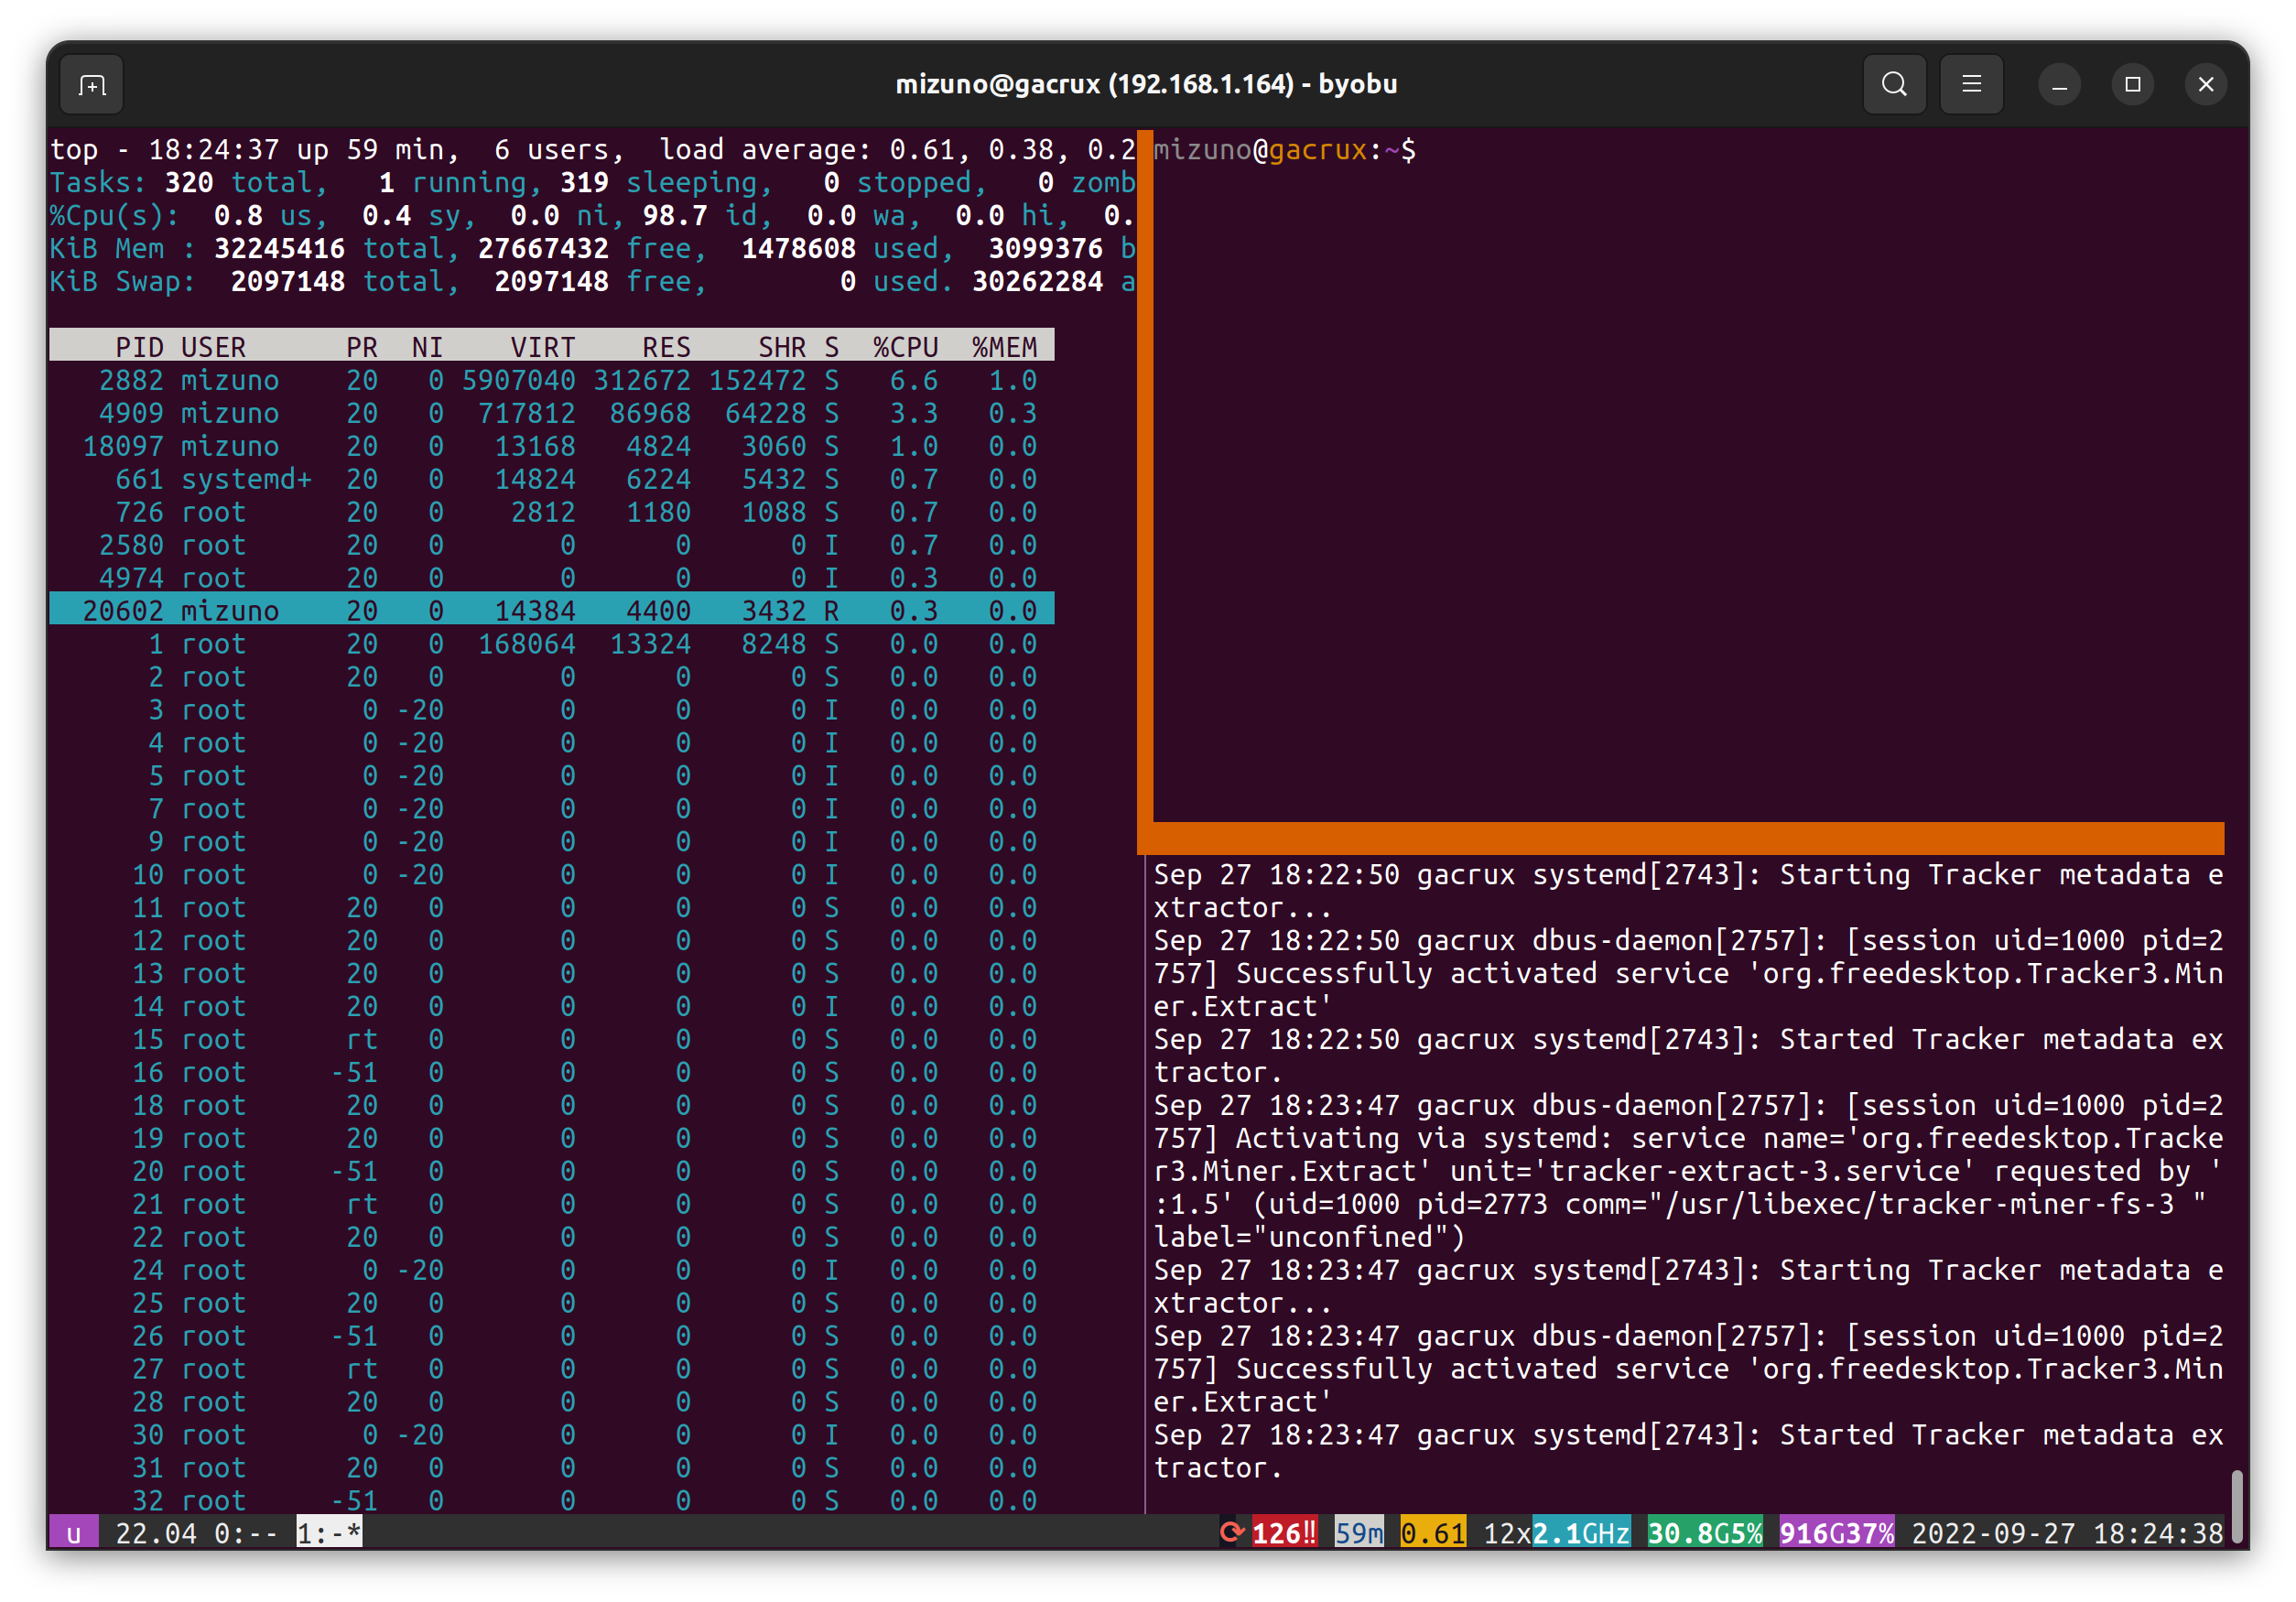The width and height of the screenshot is (2296, 1602).
Task: Click the 30.8G memory usage indicator
Action: click(1704, 1533)
